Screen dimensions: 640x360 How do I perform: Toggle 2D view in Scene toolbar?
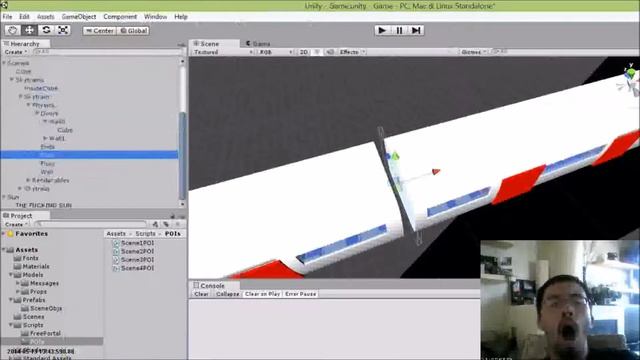pos(304,52)
